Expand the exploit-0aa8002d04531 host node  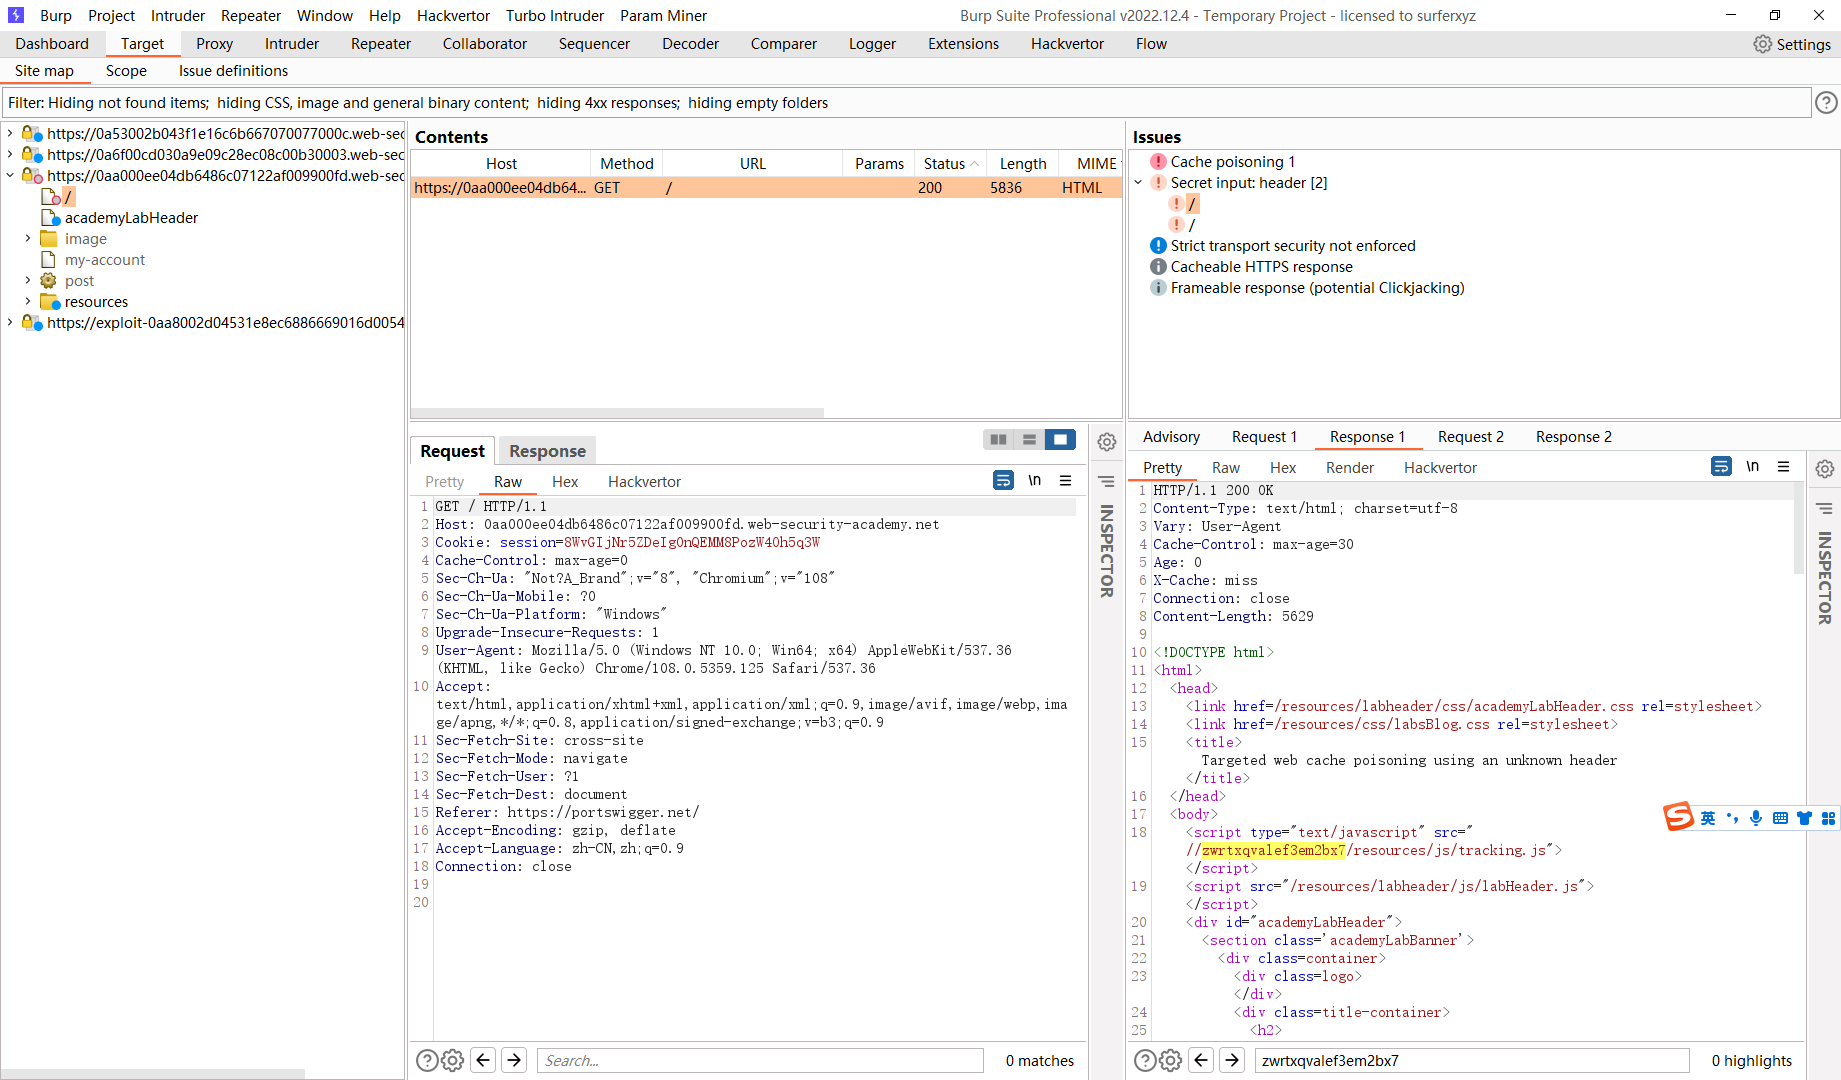(10, 322)
